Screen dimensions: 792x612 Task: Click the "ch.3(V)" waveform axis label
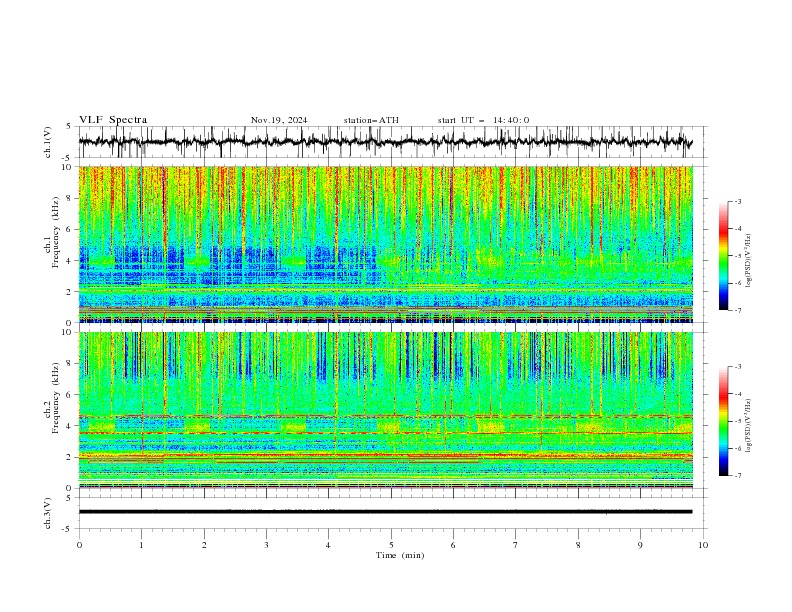tap(48, 513)
